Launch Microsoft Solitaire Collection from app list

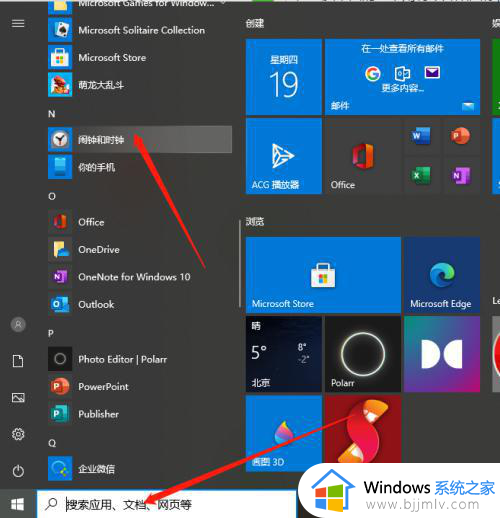[140, 30]
